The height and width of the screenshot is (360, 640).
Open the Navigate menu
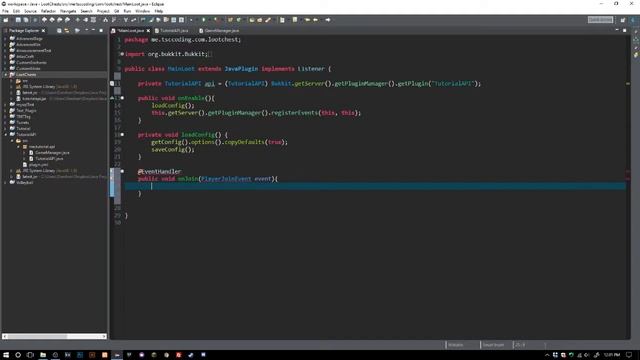click(x=68, y=11)
